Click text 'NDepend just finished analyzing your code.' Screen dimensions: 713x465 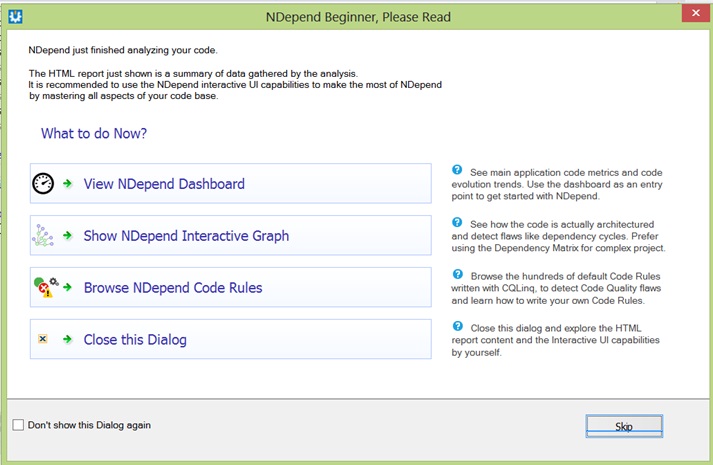(x=123, y=50)
